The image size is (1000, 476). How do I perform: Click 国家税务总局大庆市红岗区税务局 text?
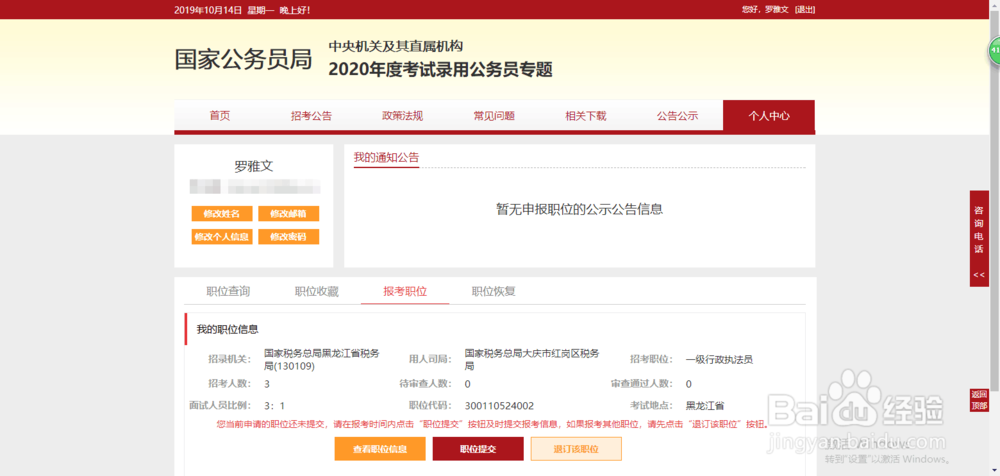(532, 360)
